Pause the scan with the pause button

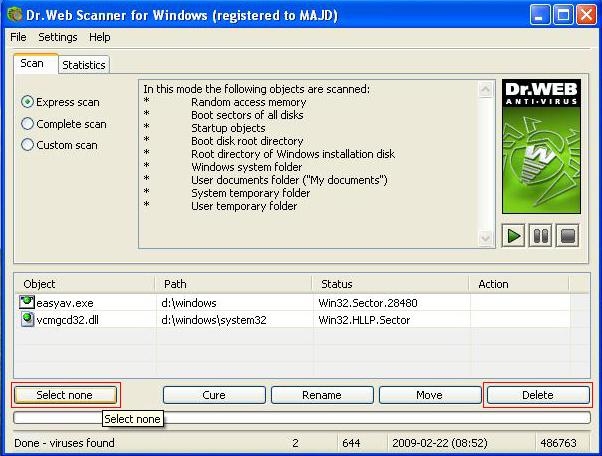541,235
